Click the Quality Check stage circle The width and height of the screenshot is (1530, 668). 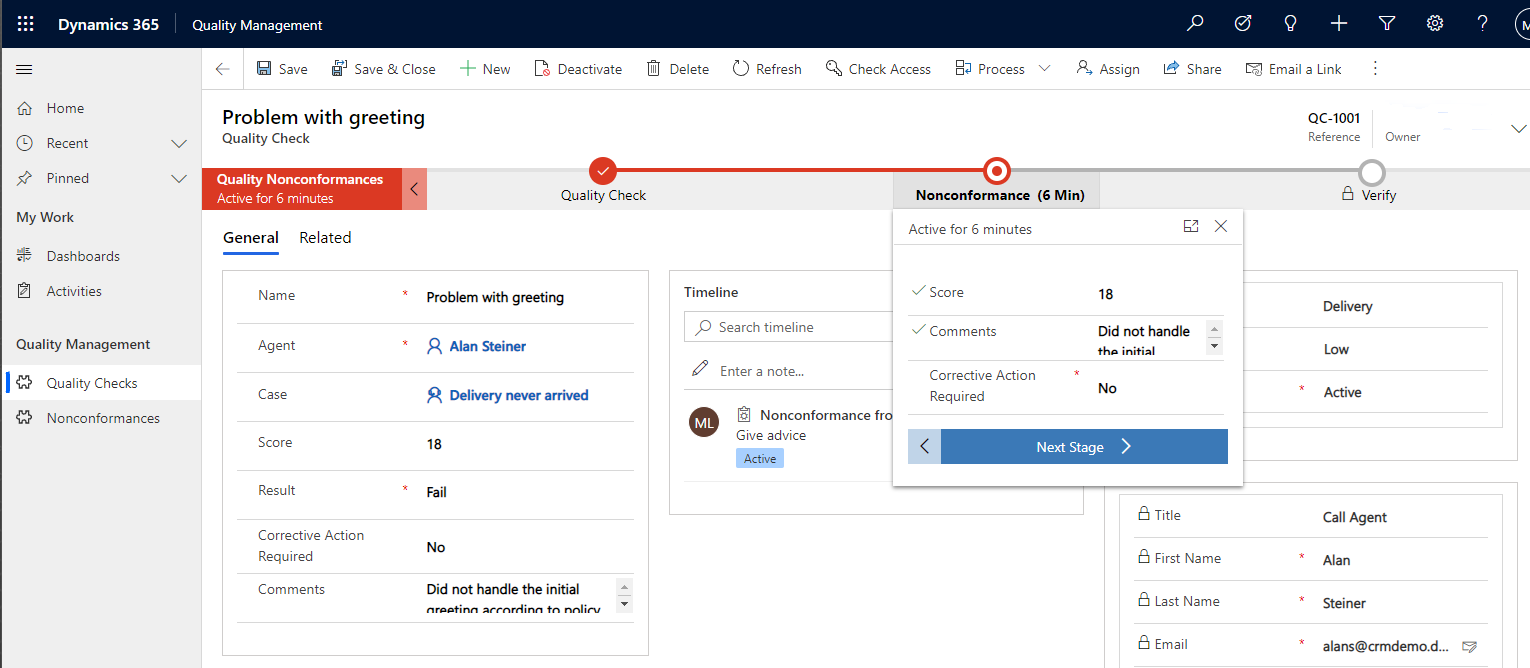coord(603,170)
